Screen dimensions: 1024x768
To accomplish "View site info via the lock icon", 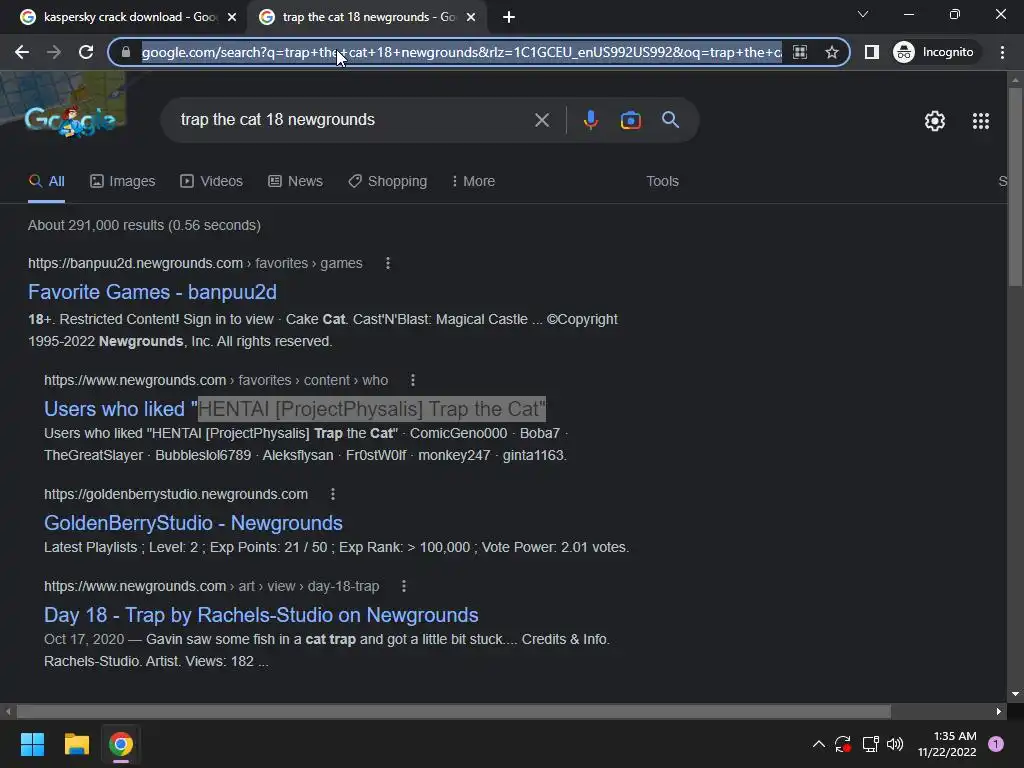I will [x=126, y=52].
